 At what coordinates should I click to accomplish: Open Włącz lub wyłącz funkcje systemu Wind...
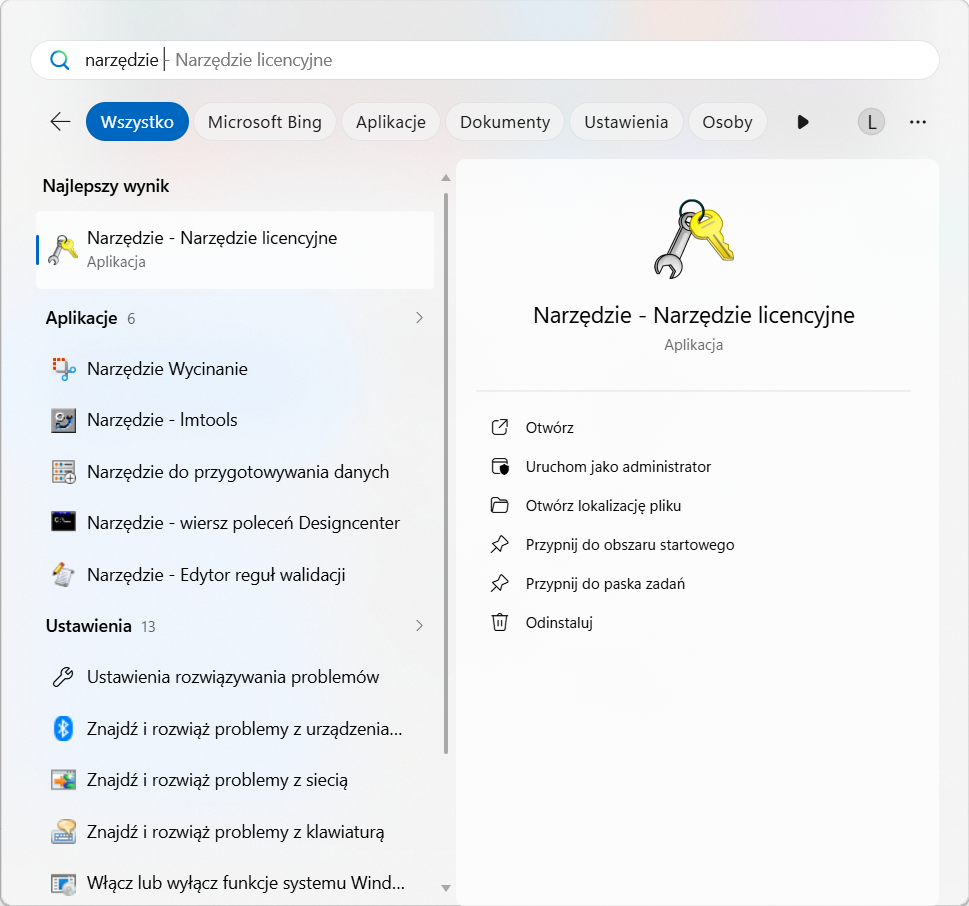235,883
